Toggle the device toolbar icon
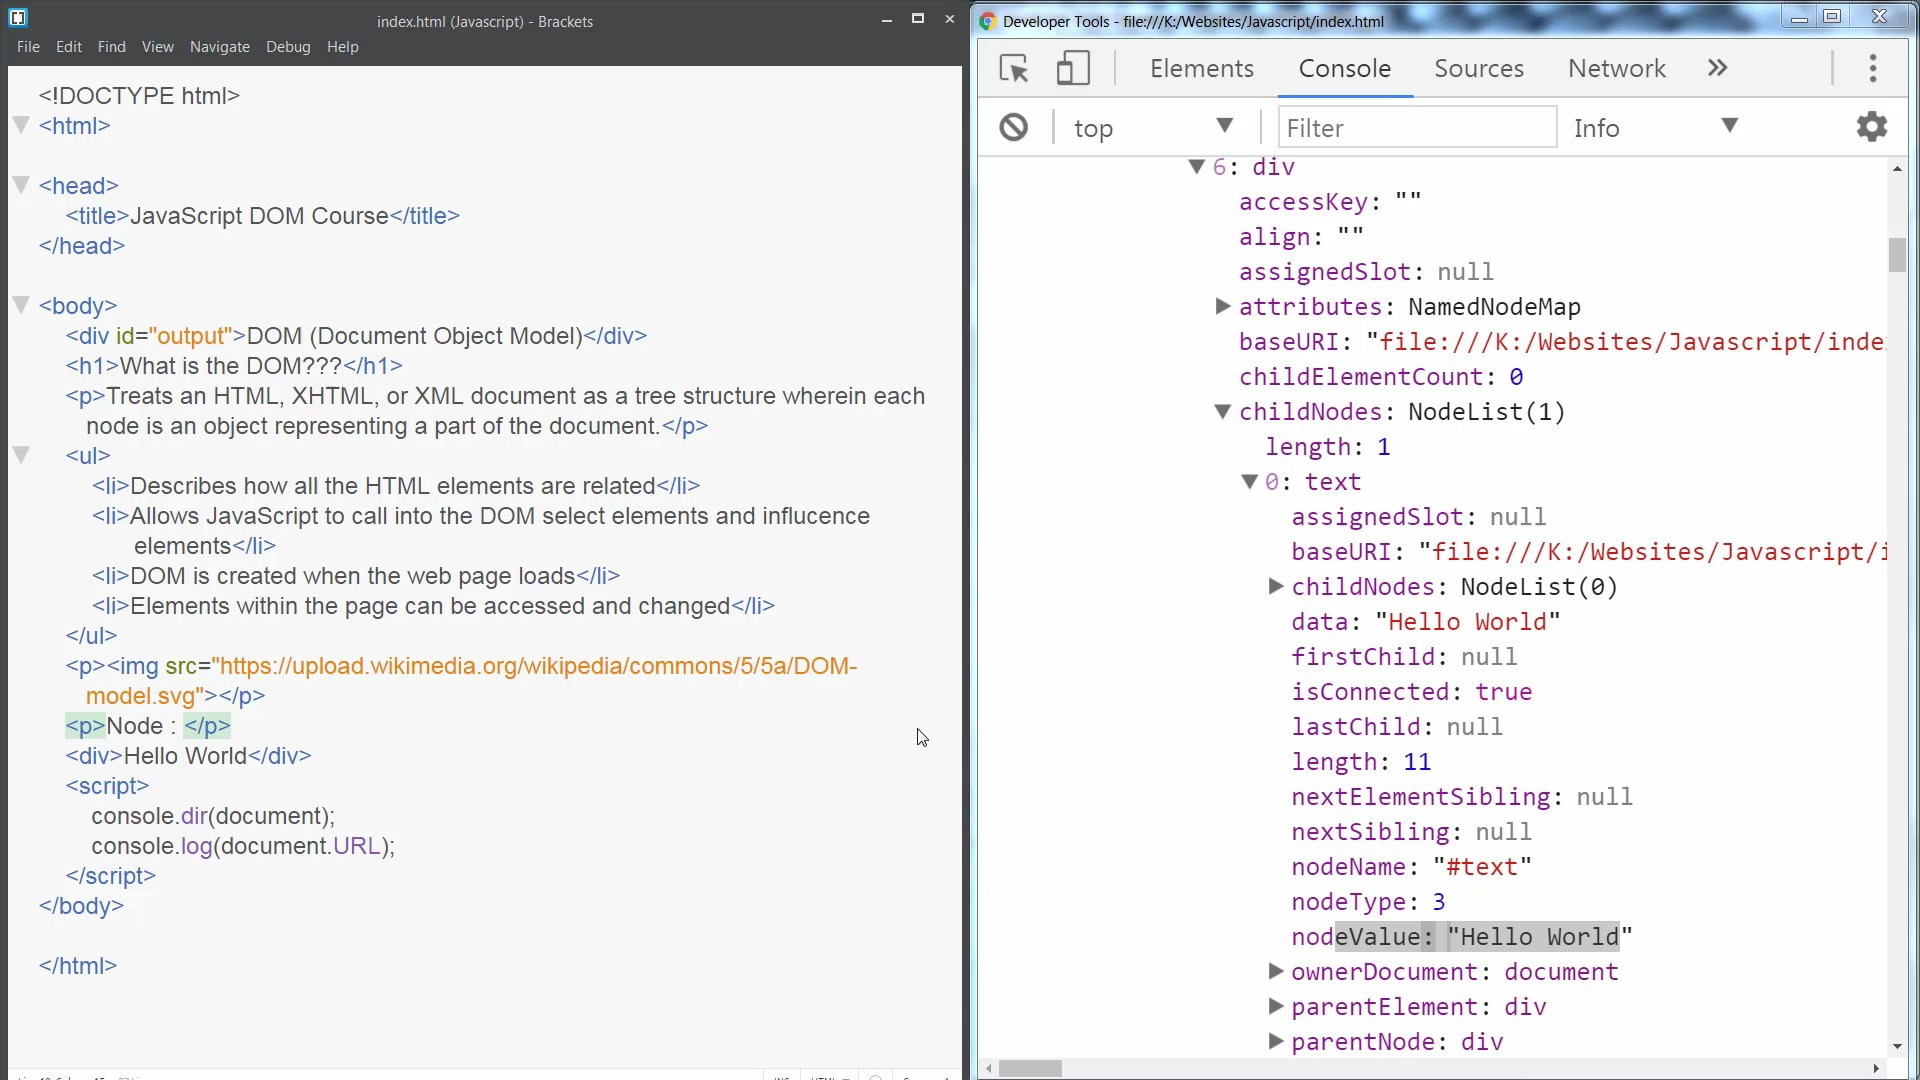Image resolution: width=1920 pixels, height=1080 pixels. (x=1072, y=68)
